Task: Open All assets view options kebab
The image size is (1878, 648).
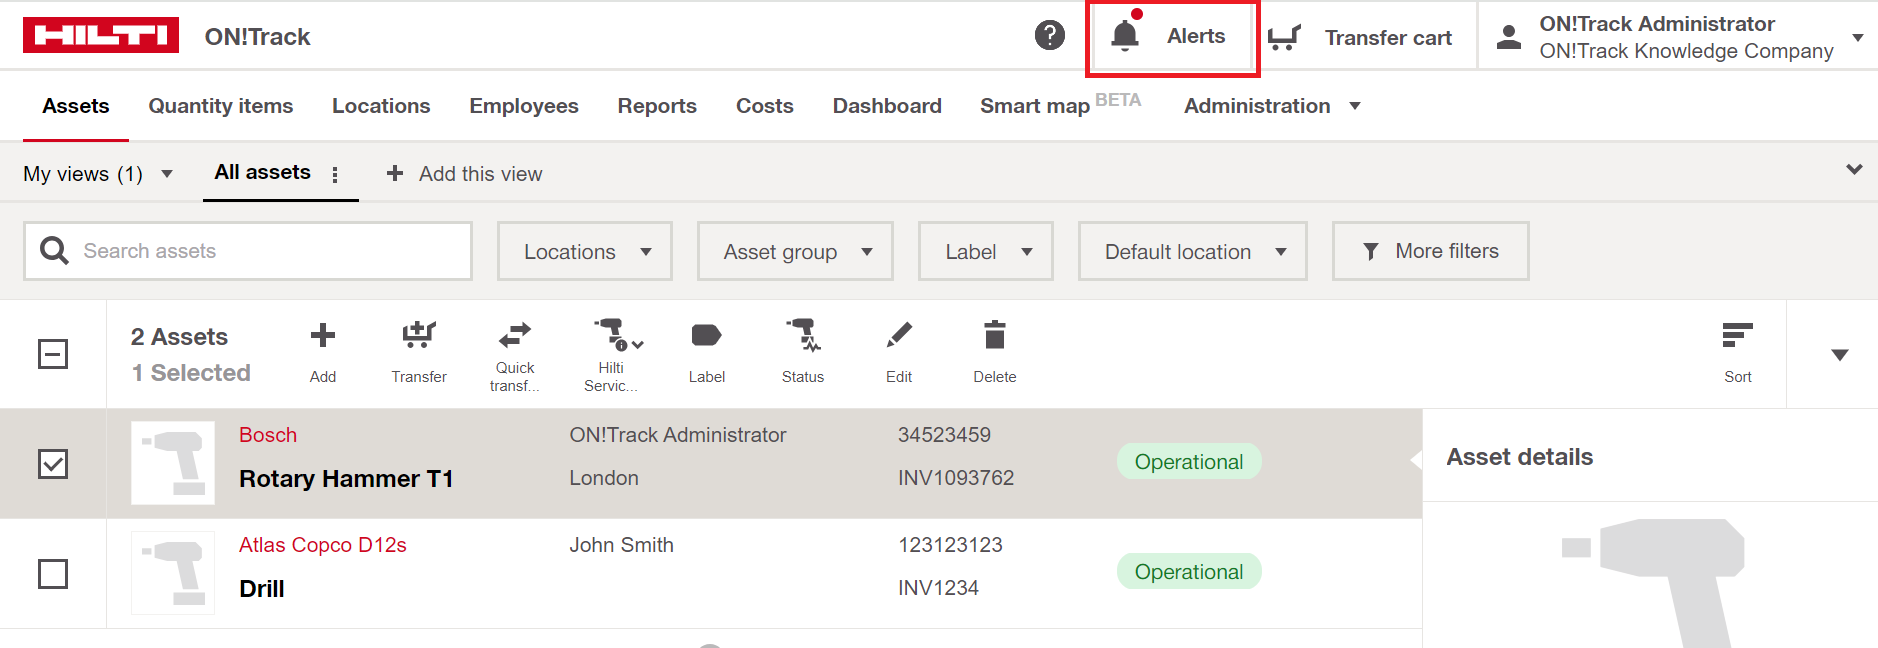Action: pyautogui.click(x=335, y=174)
